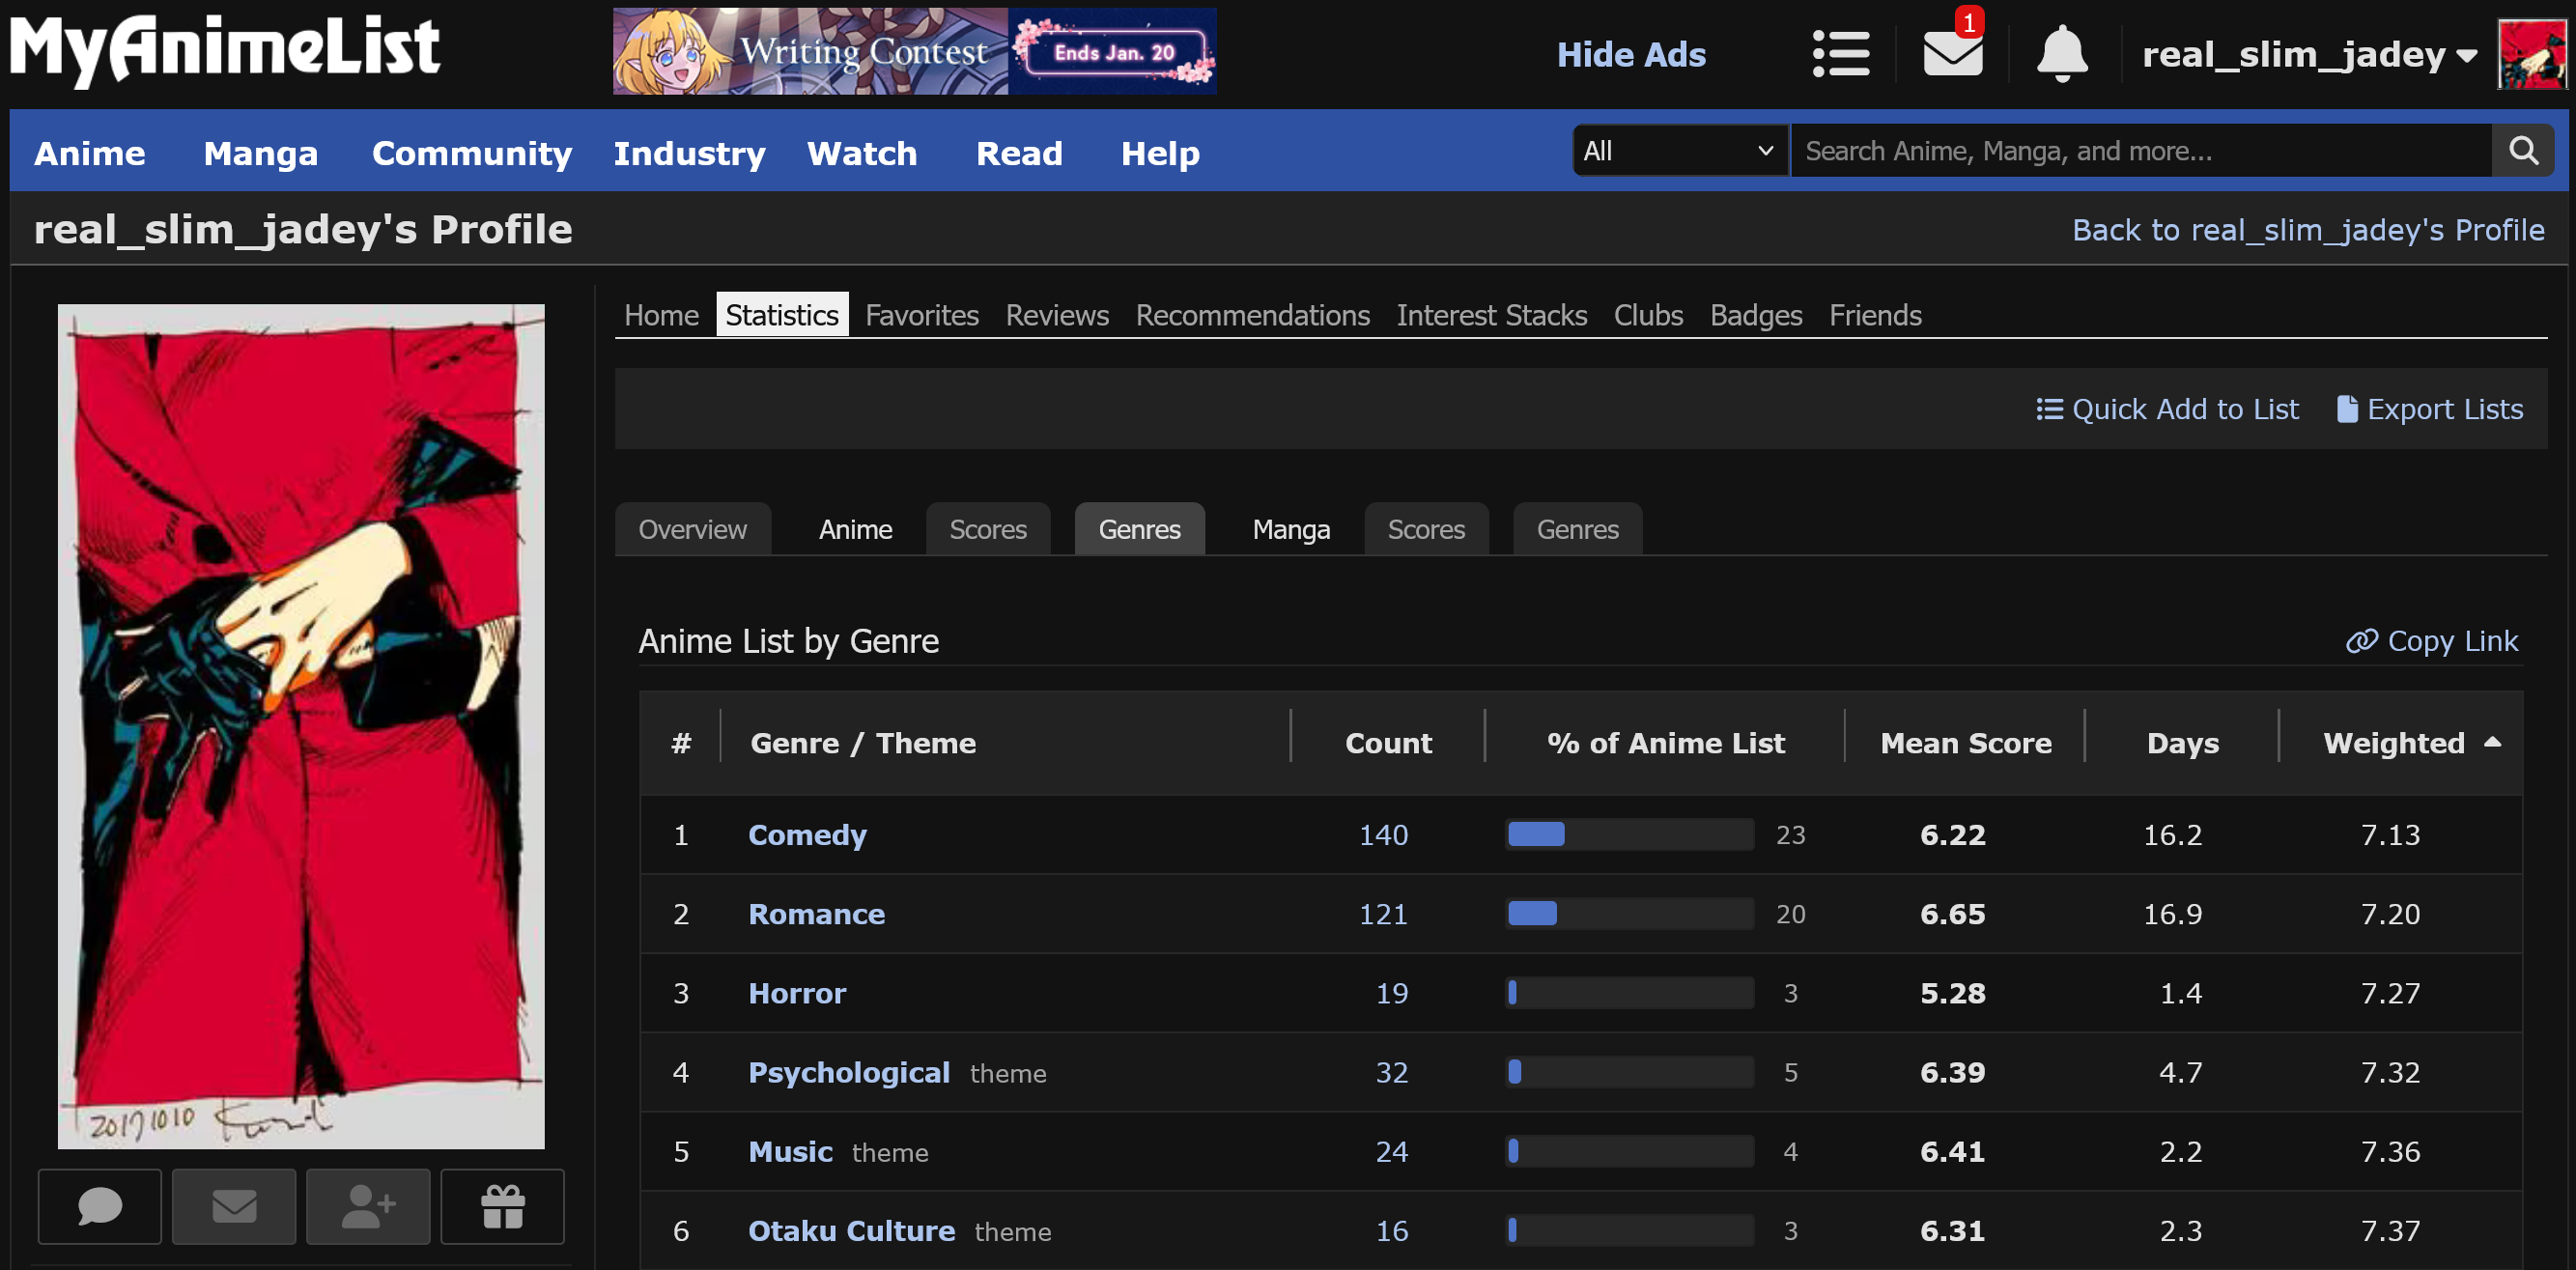Click the gift icon button
The width and height of the screenshot is (2576, 1270).
(x=502, y=1206)
